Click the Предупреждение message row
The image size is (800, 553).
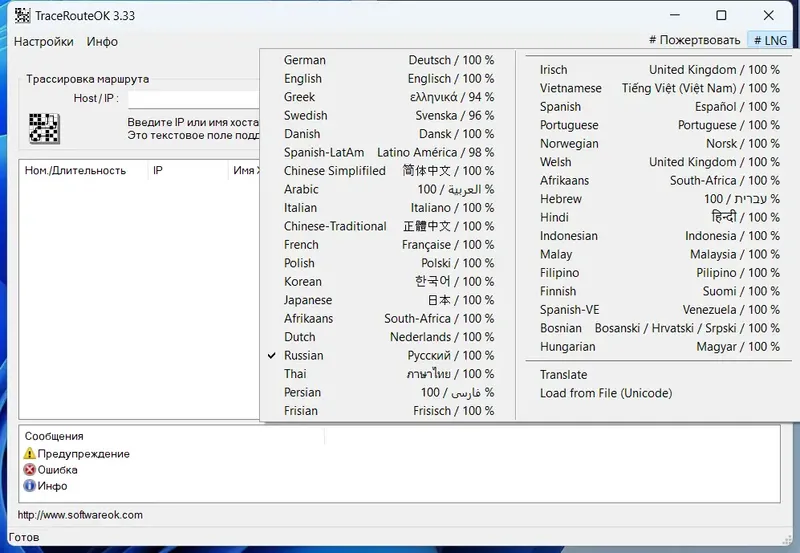point(77,454)
